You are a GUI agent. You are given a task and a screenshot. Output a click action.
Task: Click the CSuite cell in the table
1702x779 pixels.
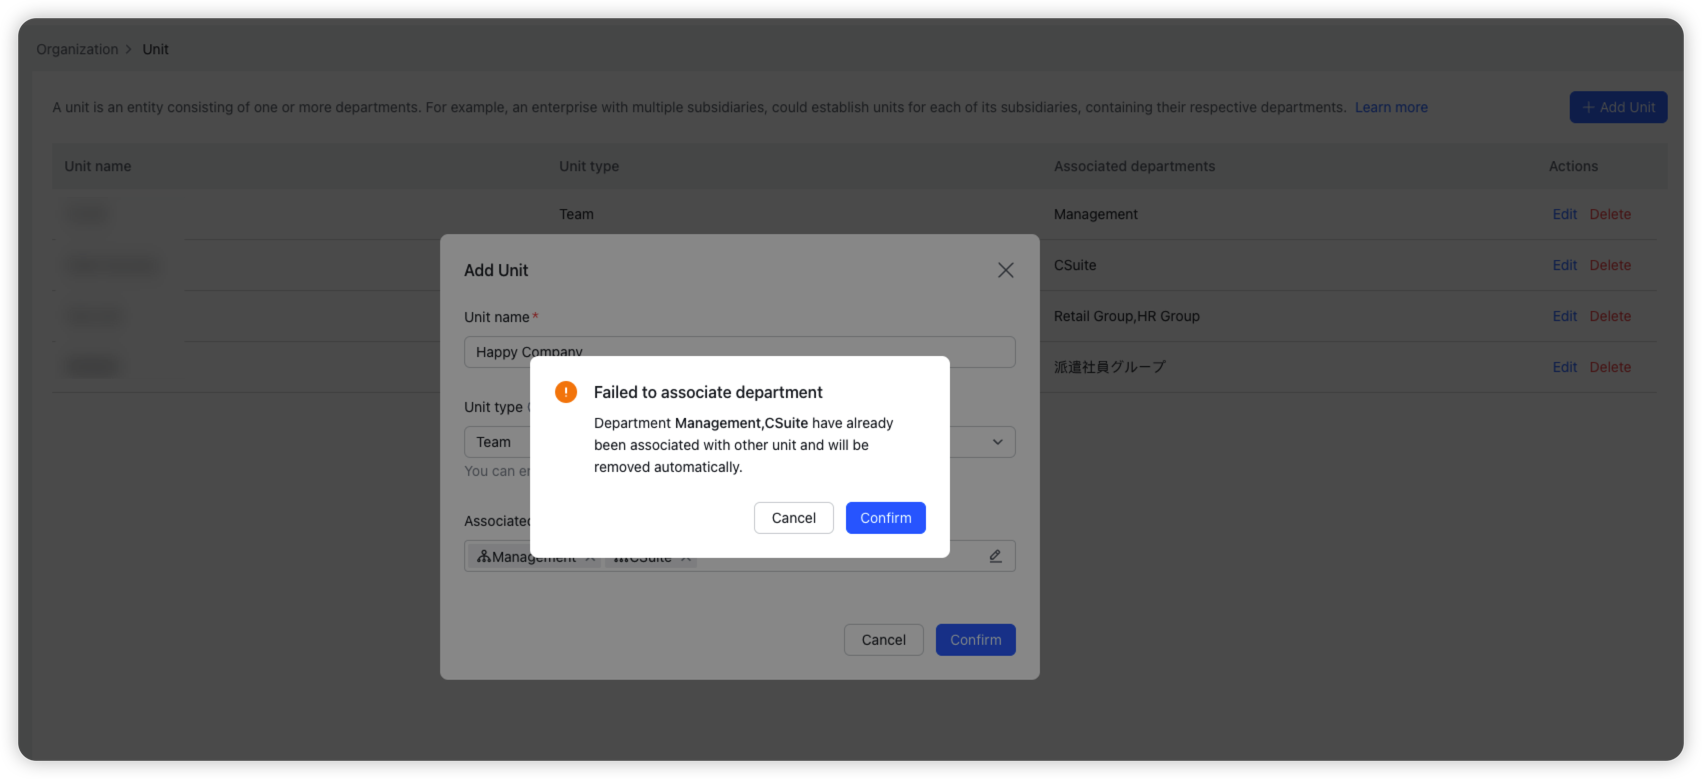click(x=1075, y=265)
